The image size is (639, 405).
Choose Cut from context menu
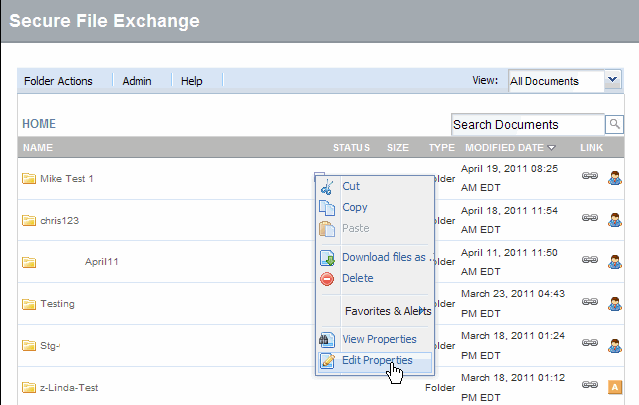coord(351,186)
